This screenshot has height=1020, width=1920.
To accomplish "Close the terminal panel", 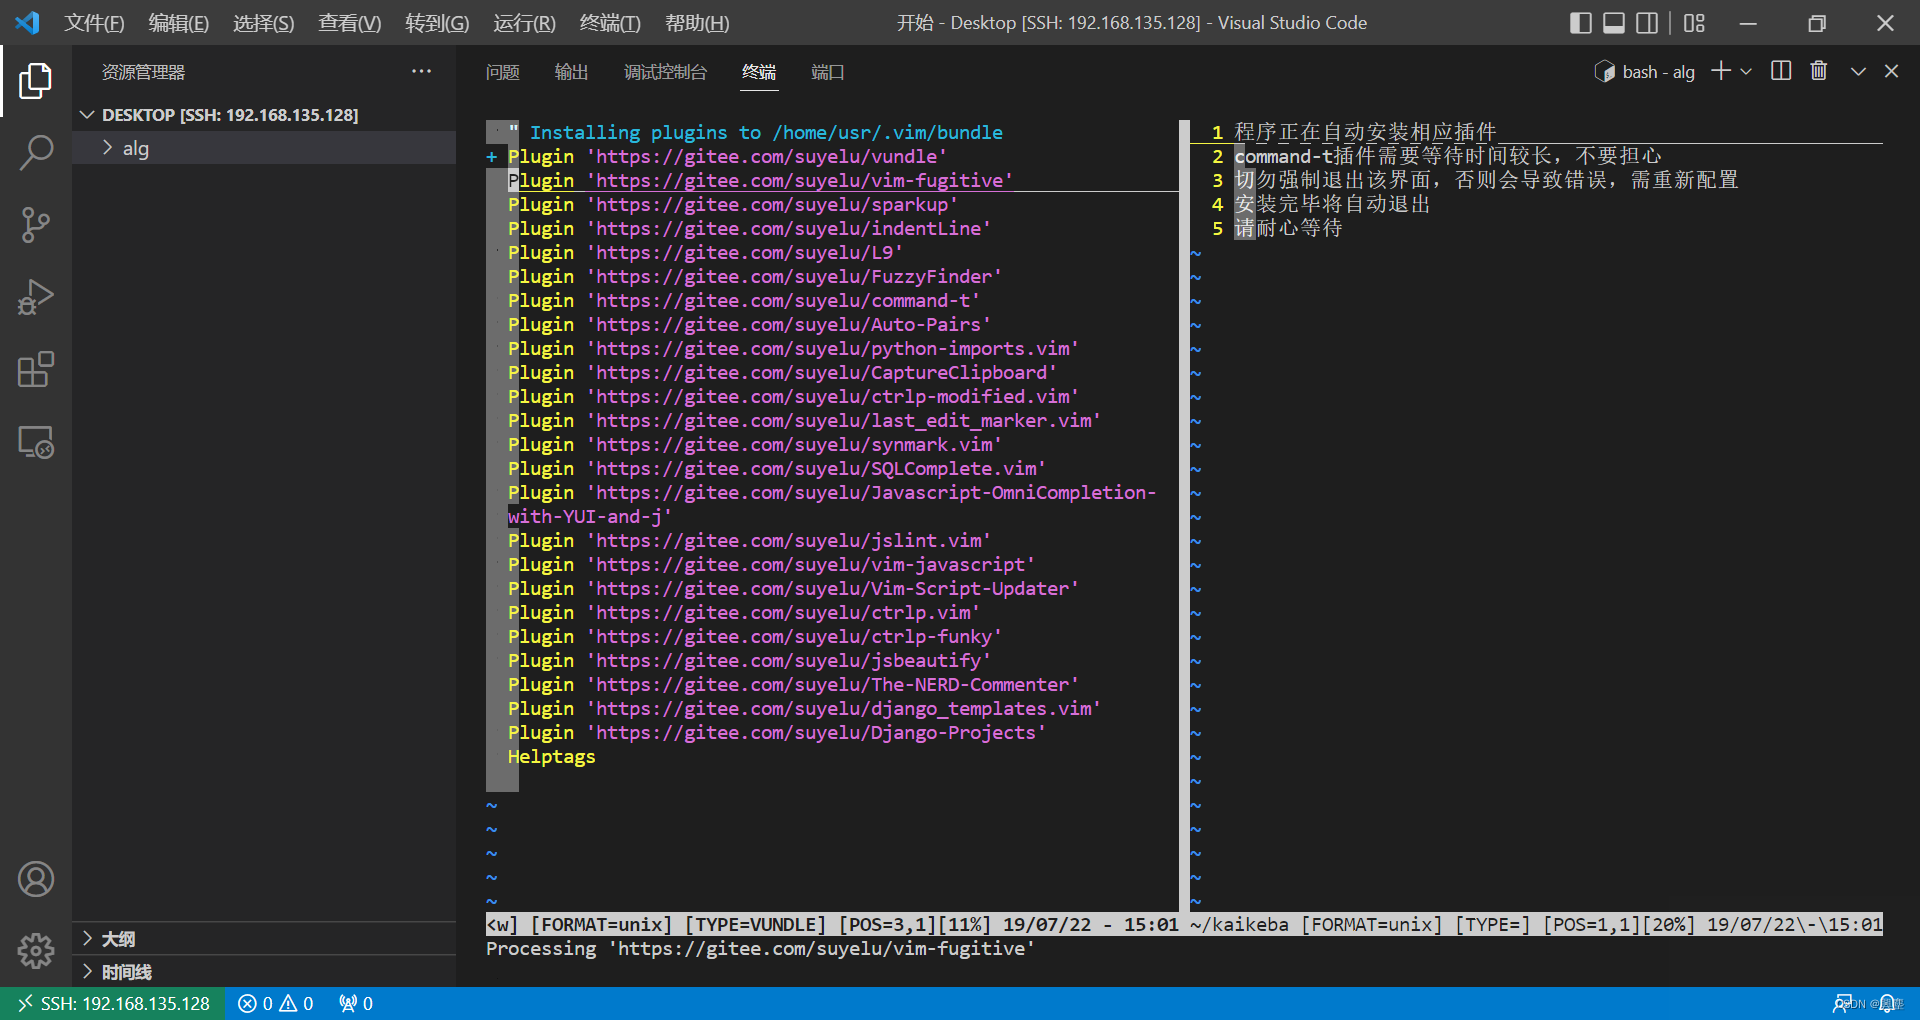I will 1891,71.
